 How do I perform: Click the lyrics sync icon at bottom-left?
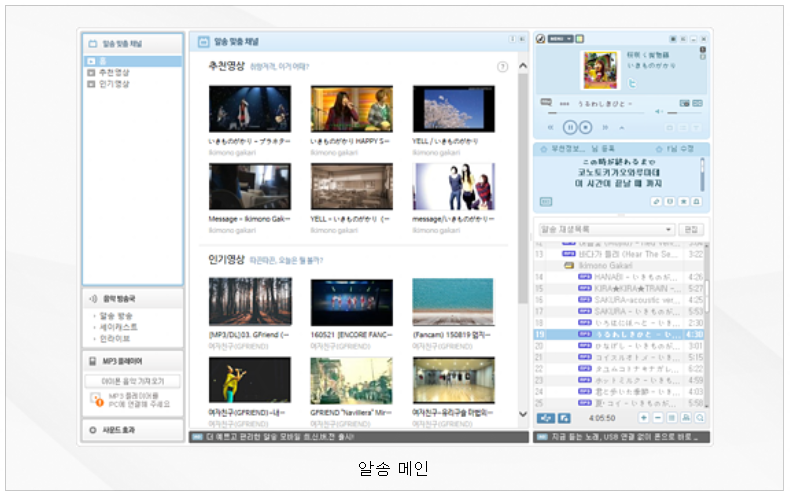tap(546, 202)
